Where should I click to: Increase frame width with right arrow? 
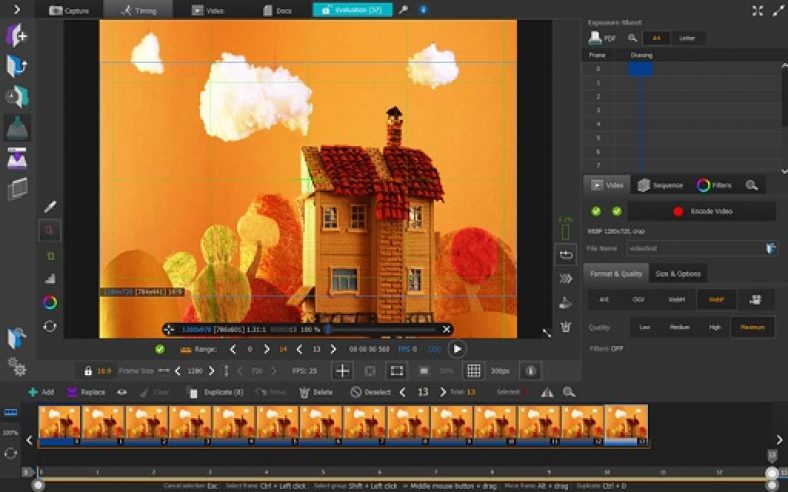coord(211,371)
